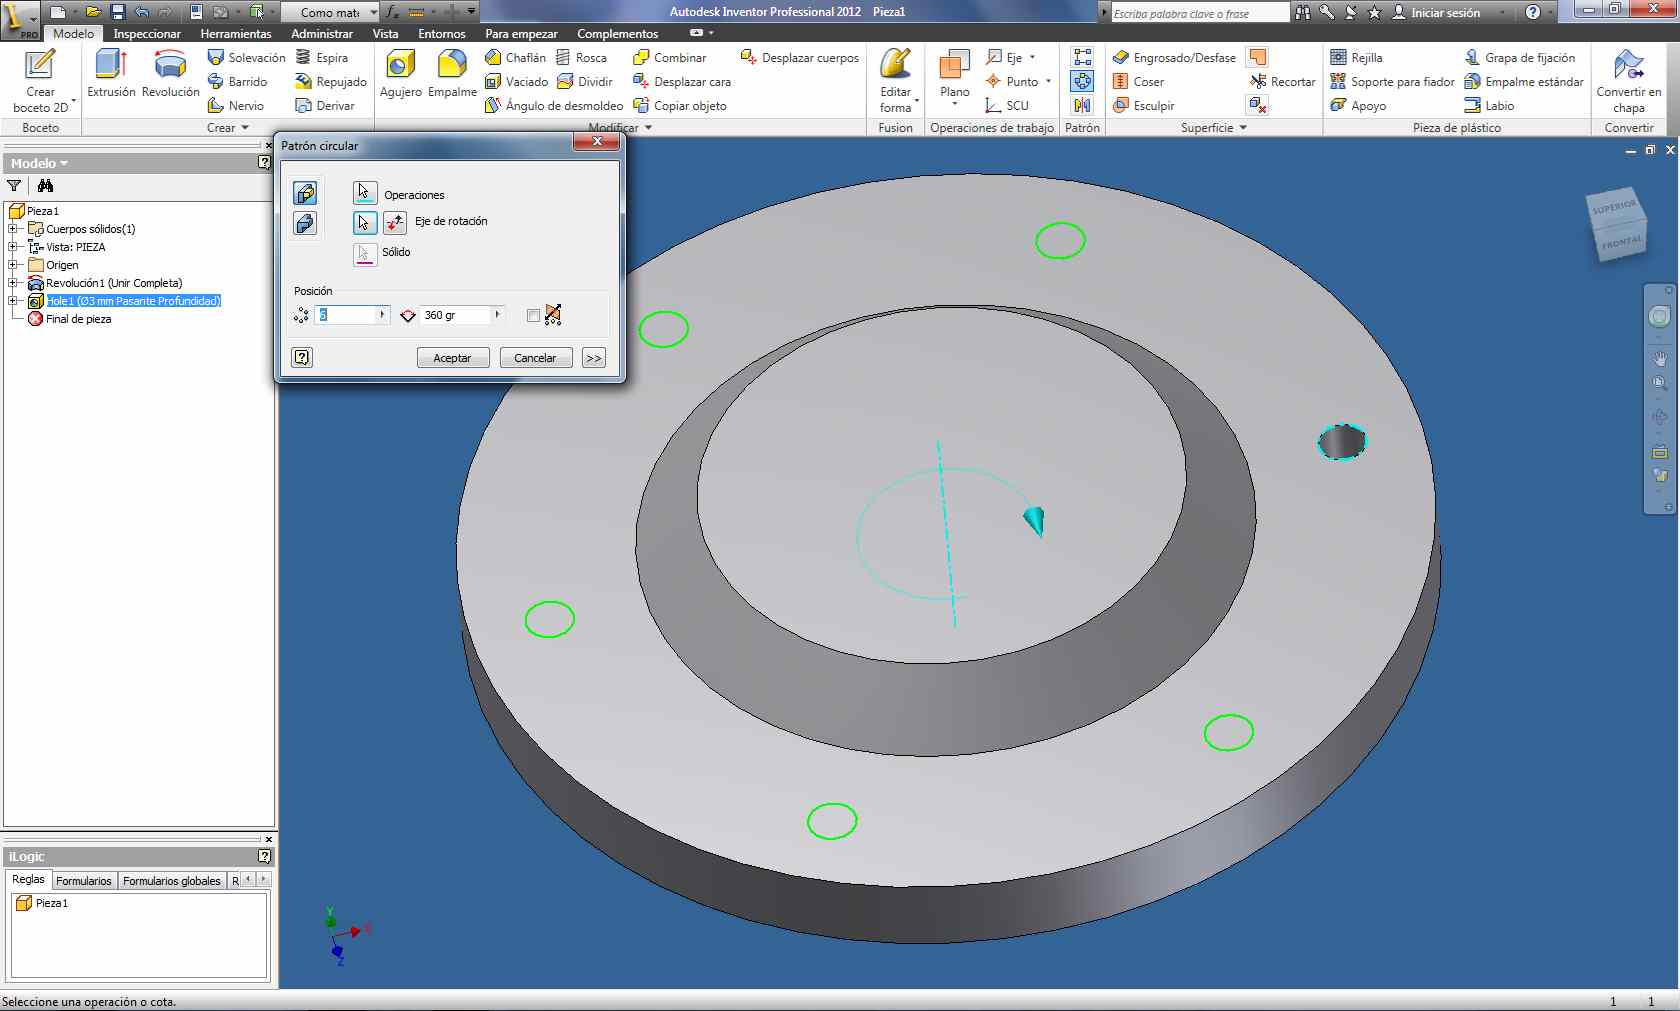Viewport: 1680px width, 1011px height.
Task: Choose the Solevación tool
Action: coord(246,58)
